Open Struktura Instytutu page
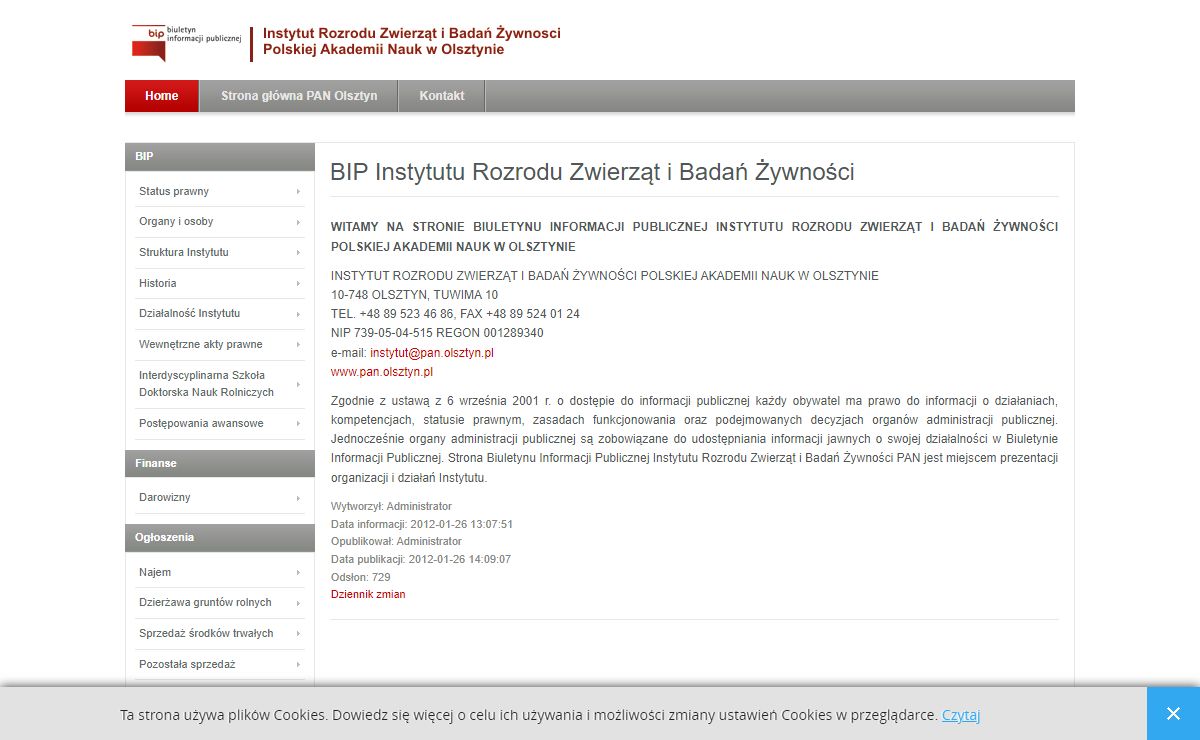 point(220,252)
